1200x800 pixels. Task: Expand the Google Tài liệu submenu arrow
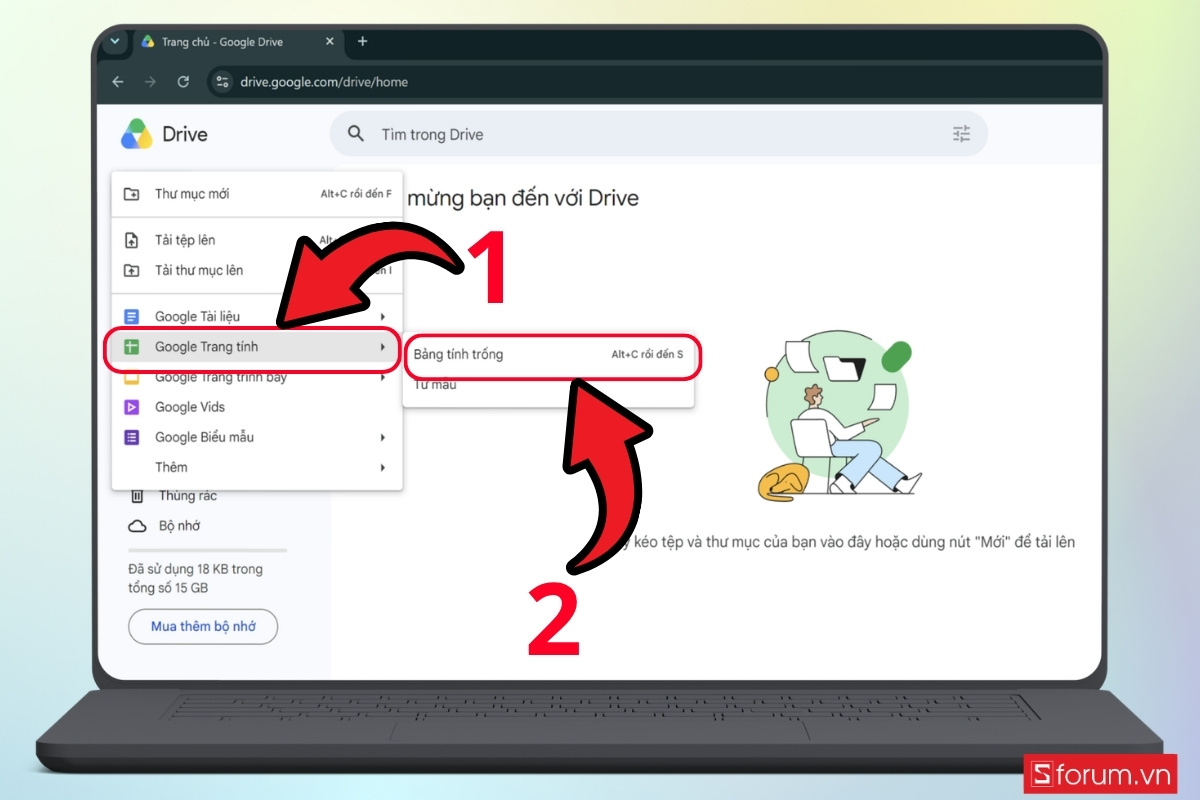[x=383, y=317]
